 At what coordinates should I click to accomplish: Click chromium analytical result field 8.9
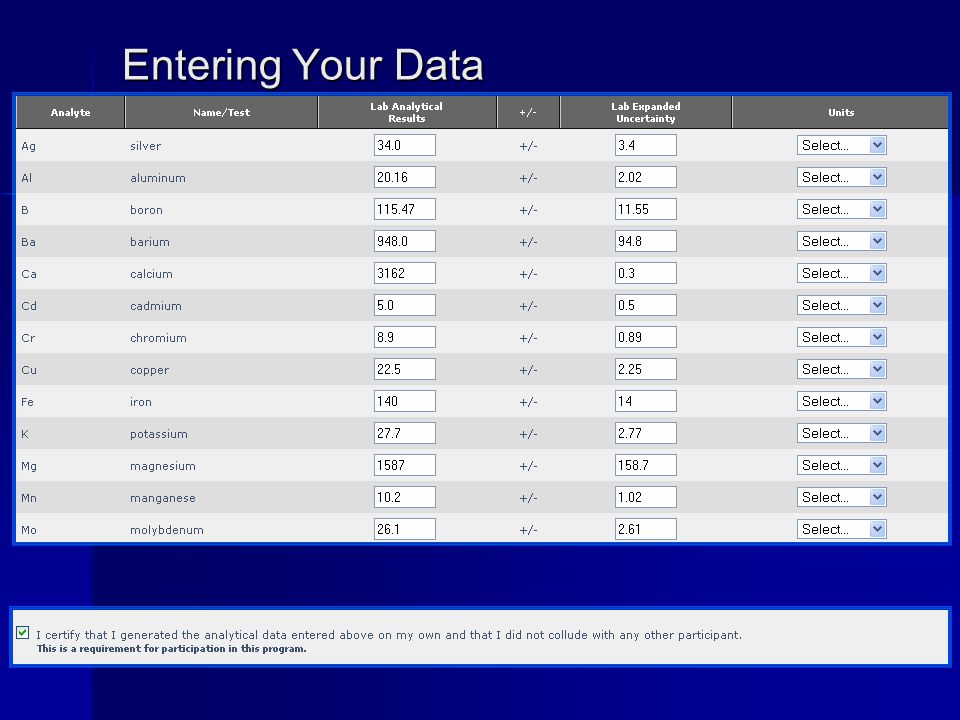pyautogui.click(x=405, y=337)
